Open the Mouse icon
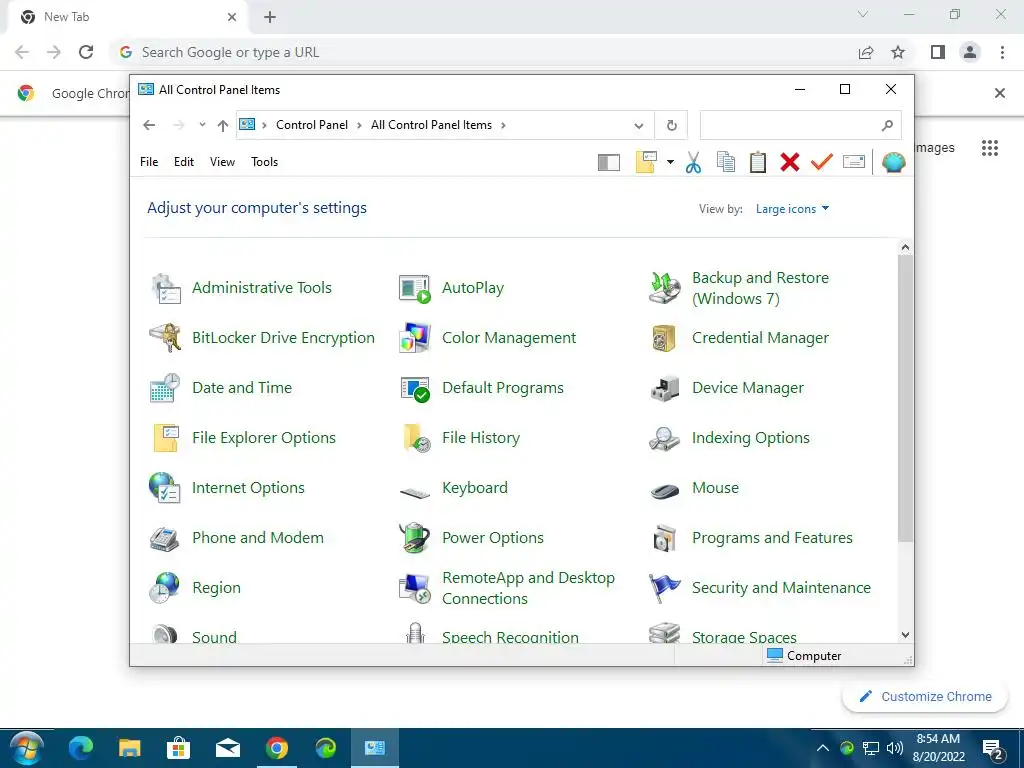The height and width of the screenshot is (768, 1024). coord(665,490)
